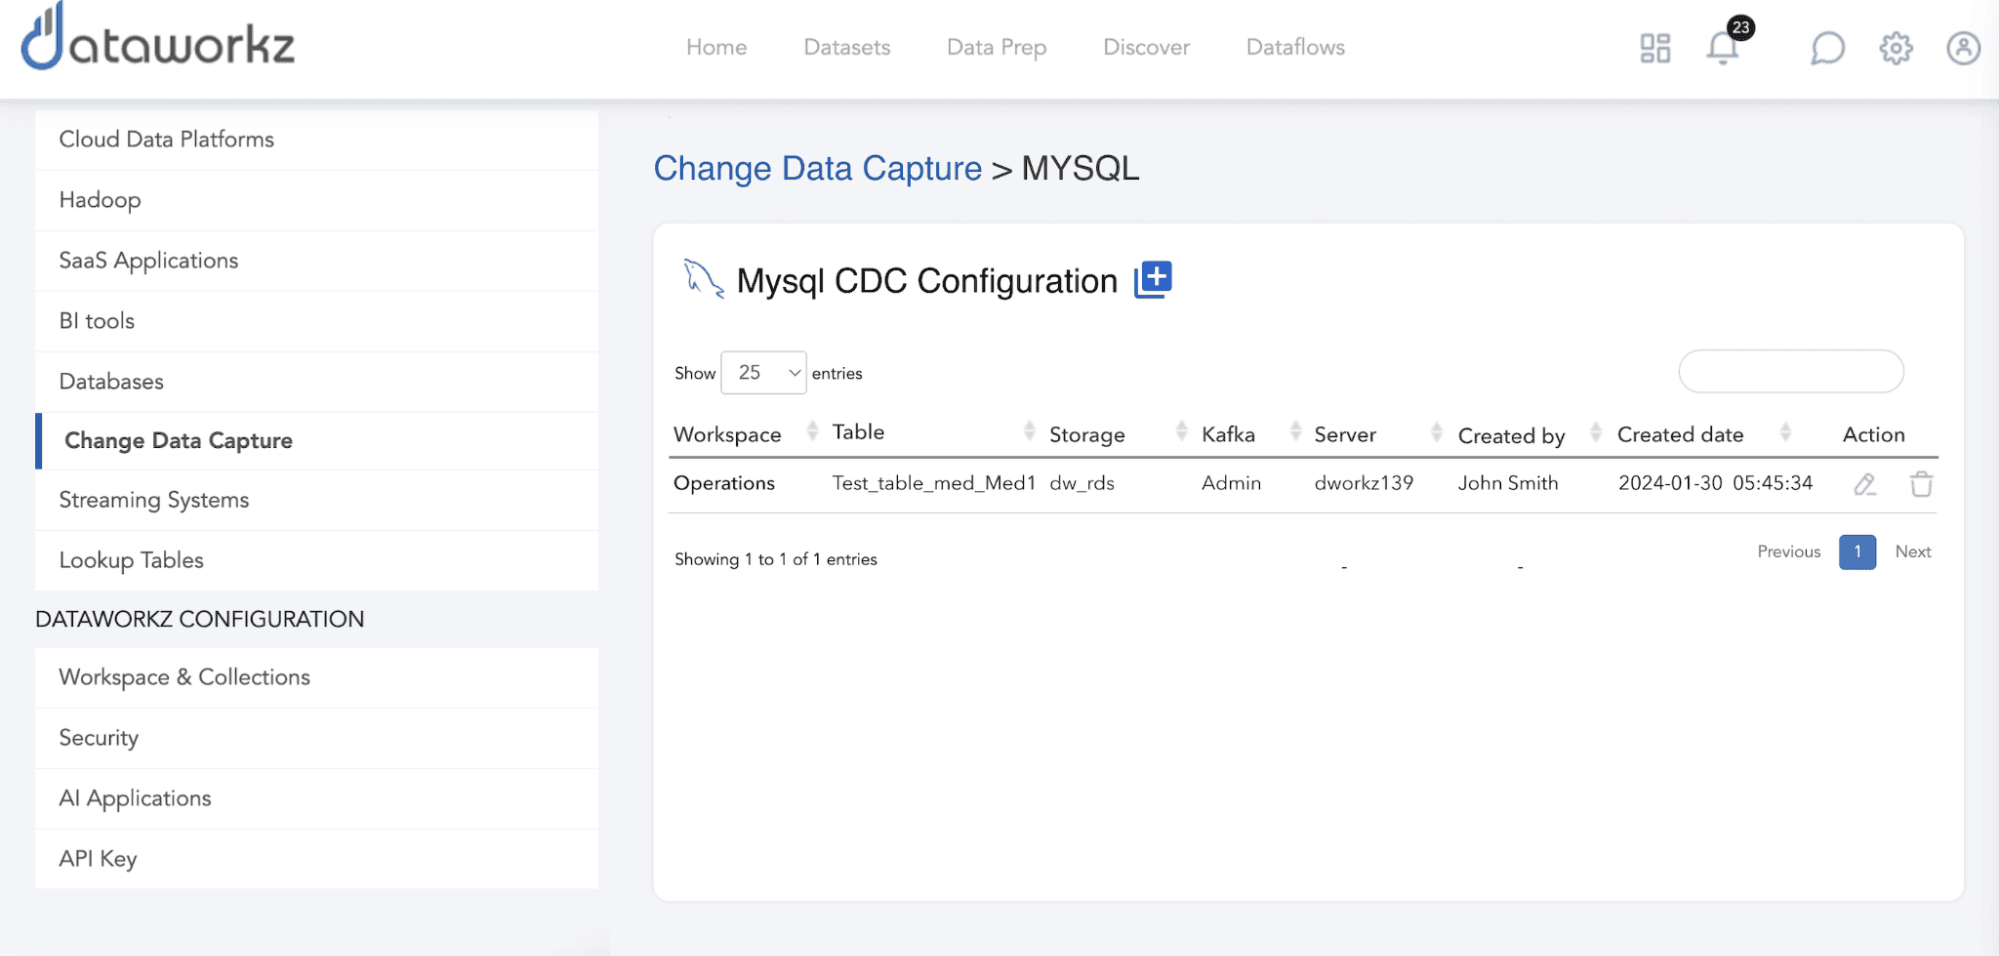Sort table by Created date column
This screenshot has width=1999, height=956.
[1680, 434]
